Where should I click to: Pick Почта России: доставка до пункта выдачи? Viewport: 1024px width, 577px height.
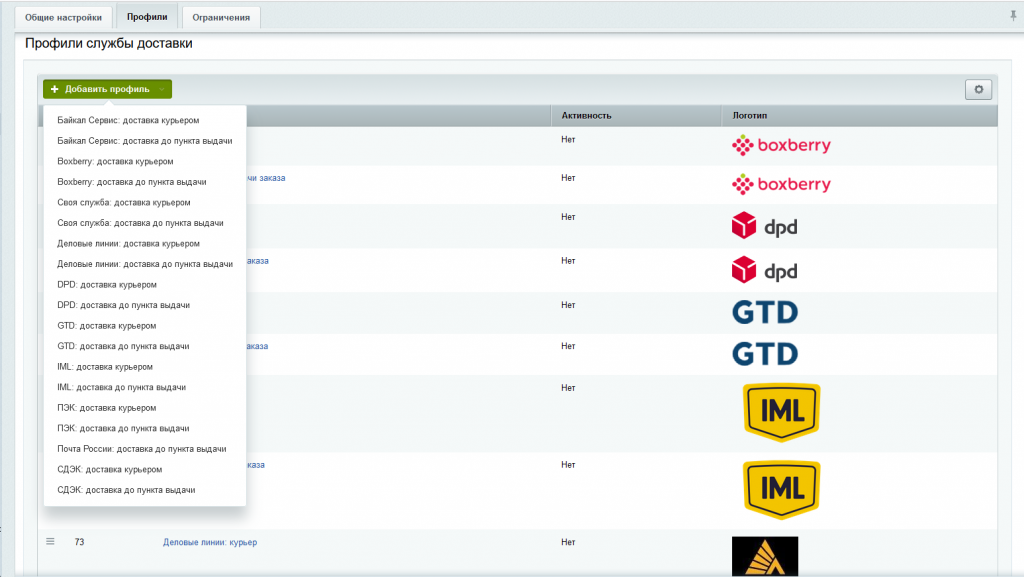[142, 449]
